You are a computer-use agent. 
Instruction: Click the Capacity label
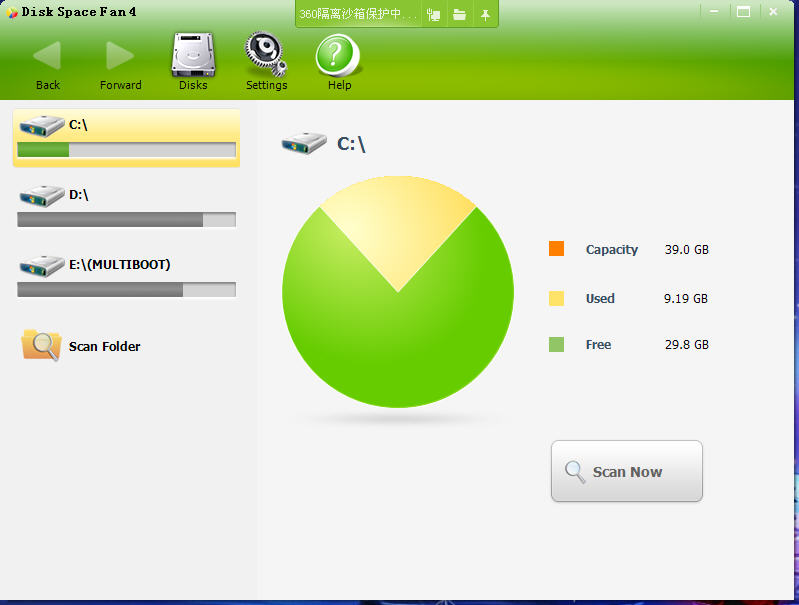point(611,250)
